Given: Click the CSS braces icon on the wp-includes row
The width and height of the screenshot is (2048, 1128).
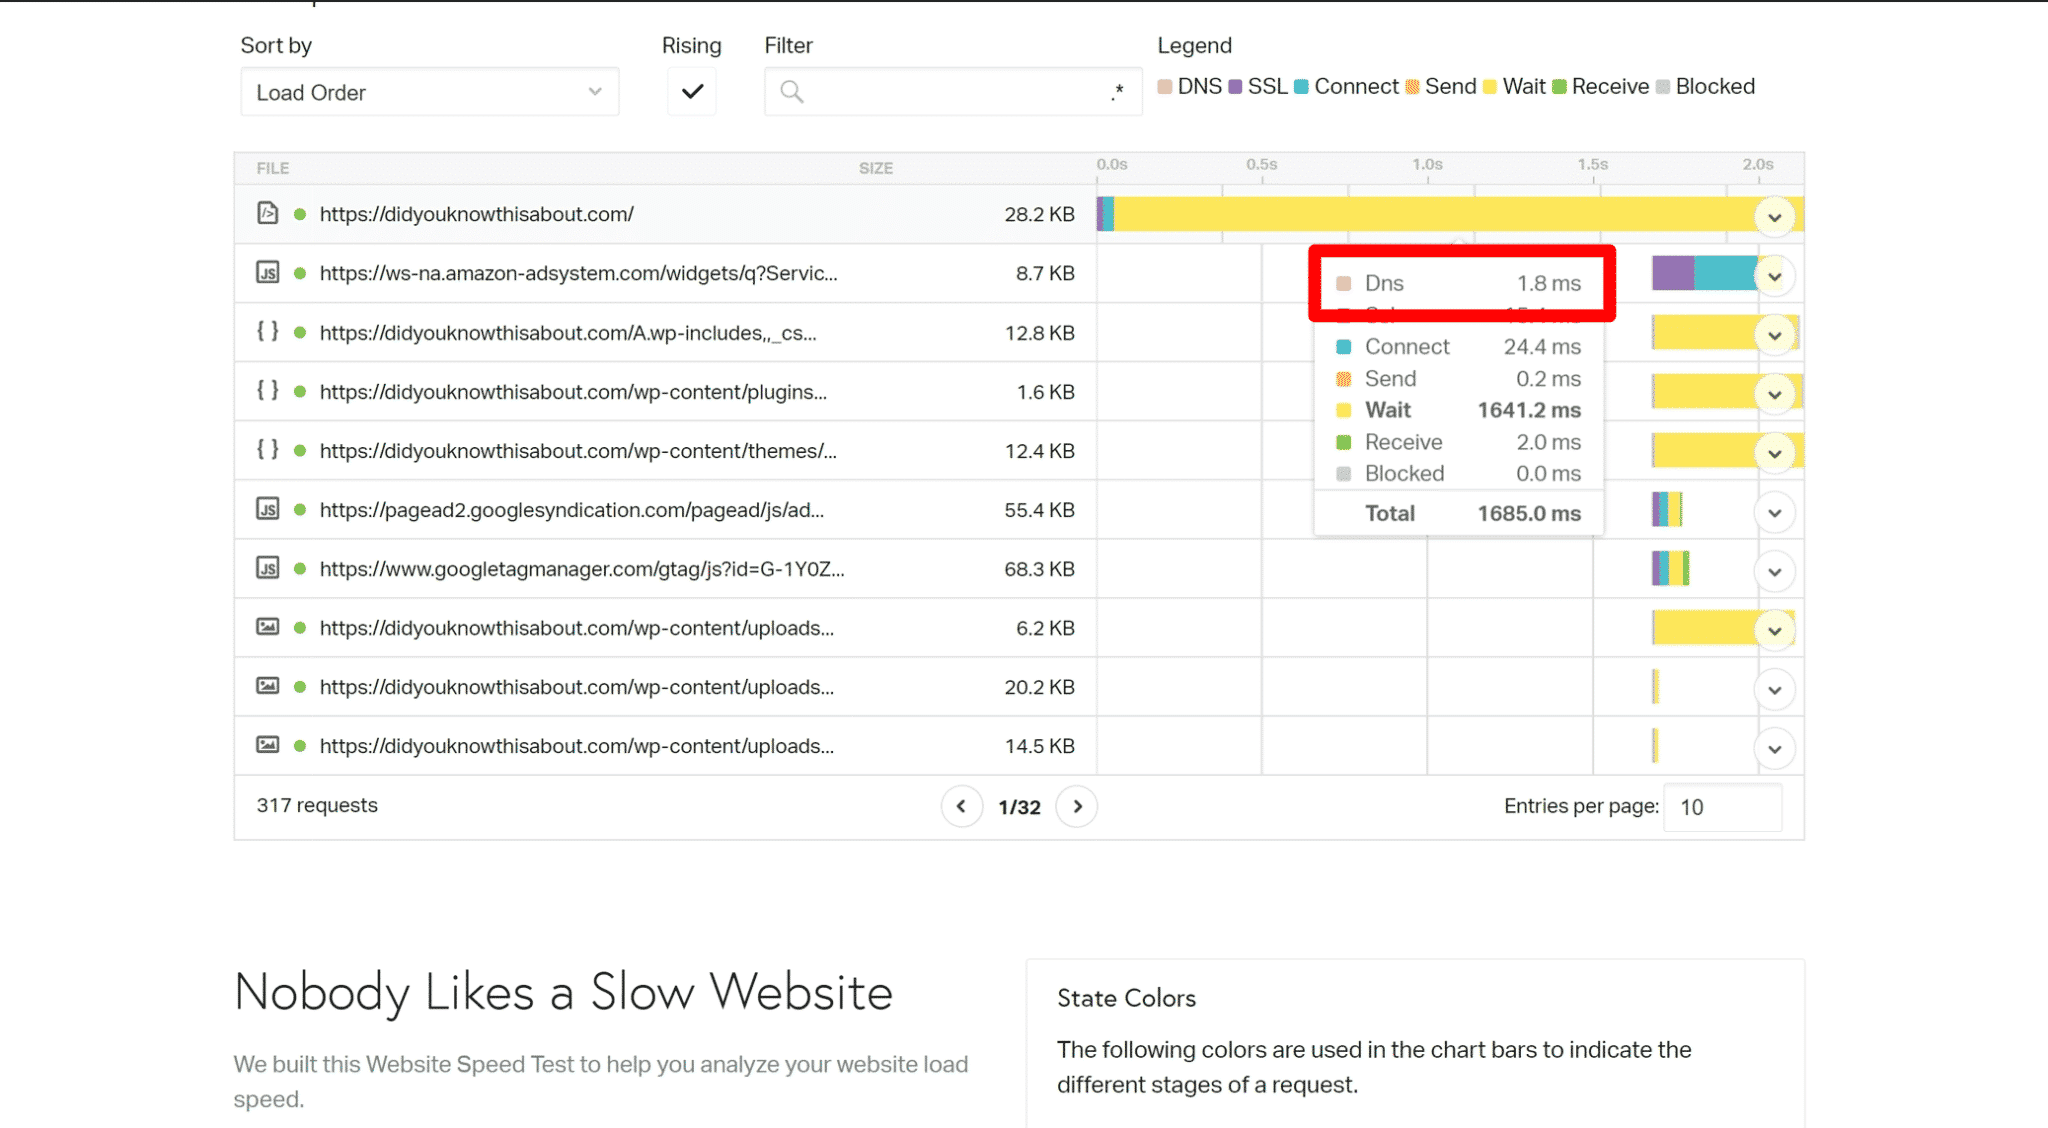Looking at the screenshot, I should pos(267,331).
